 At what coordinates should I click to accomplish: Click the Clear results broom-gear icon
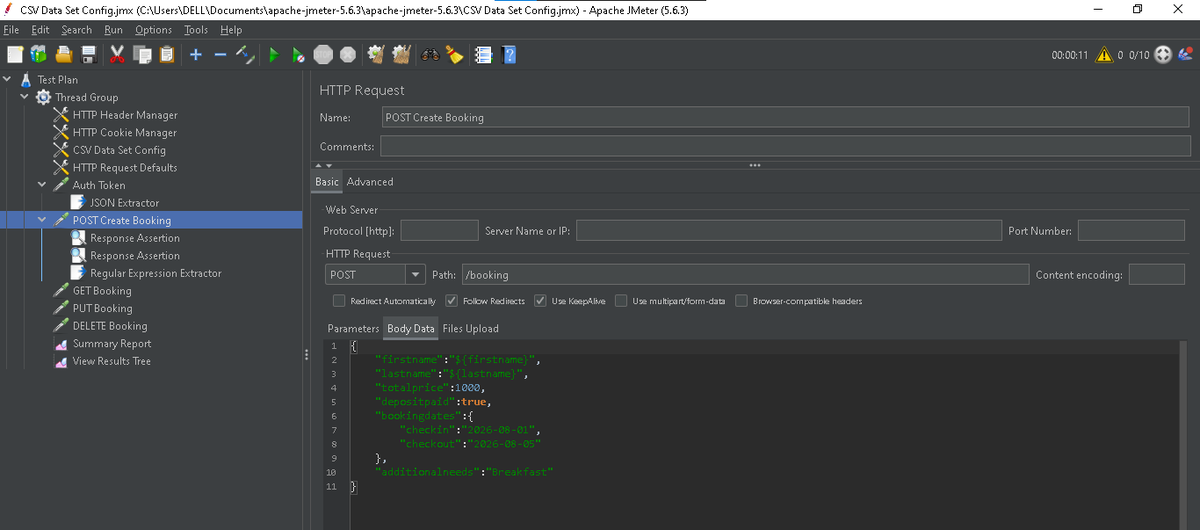click(376, 54)
